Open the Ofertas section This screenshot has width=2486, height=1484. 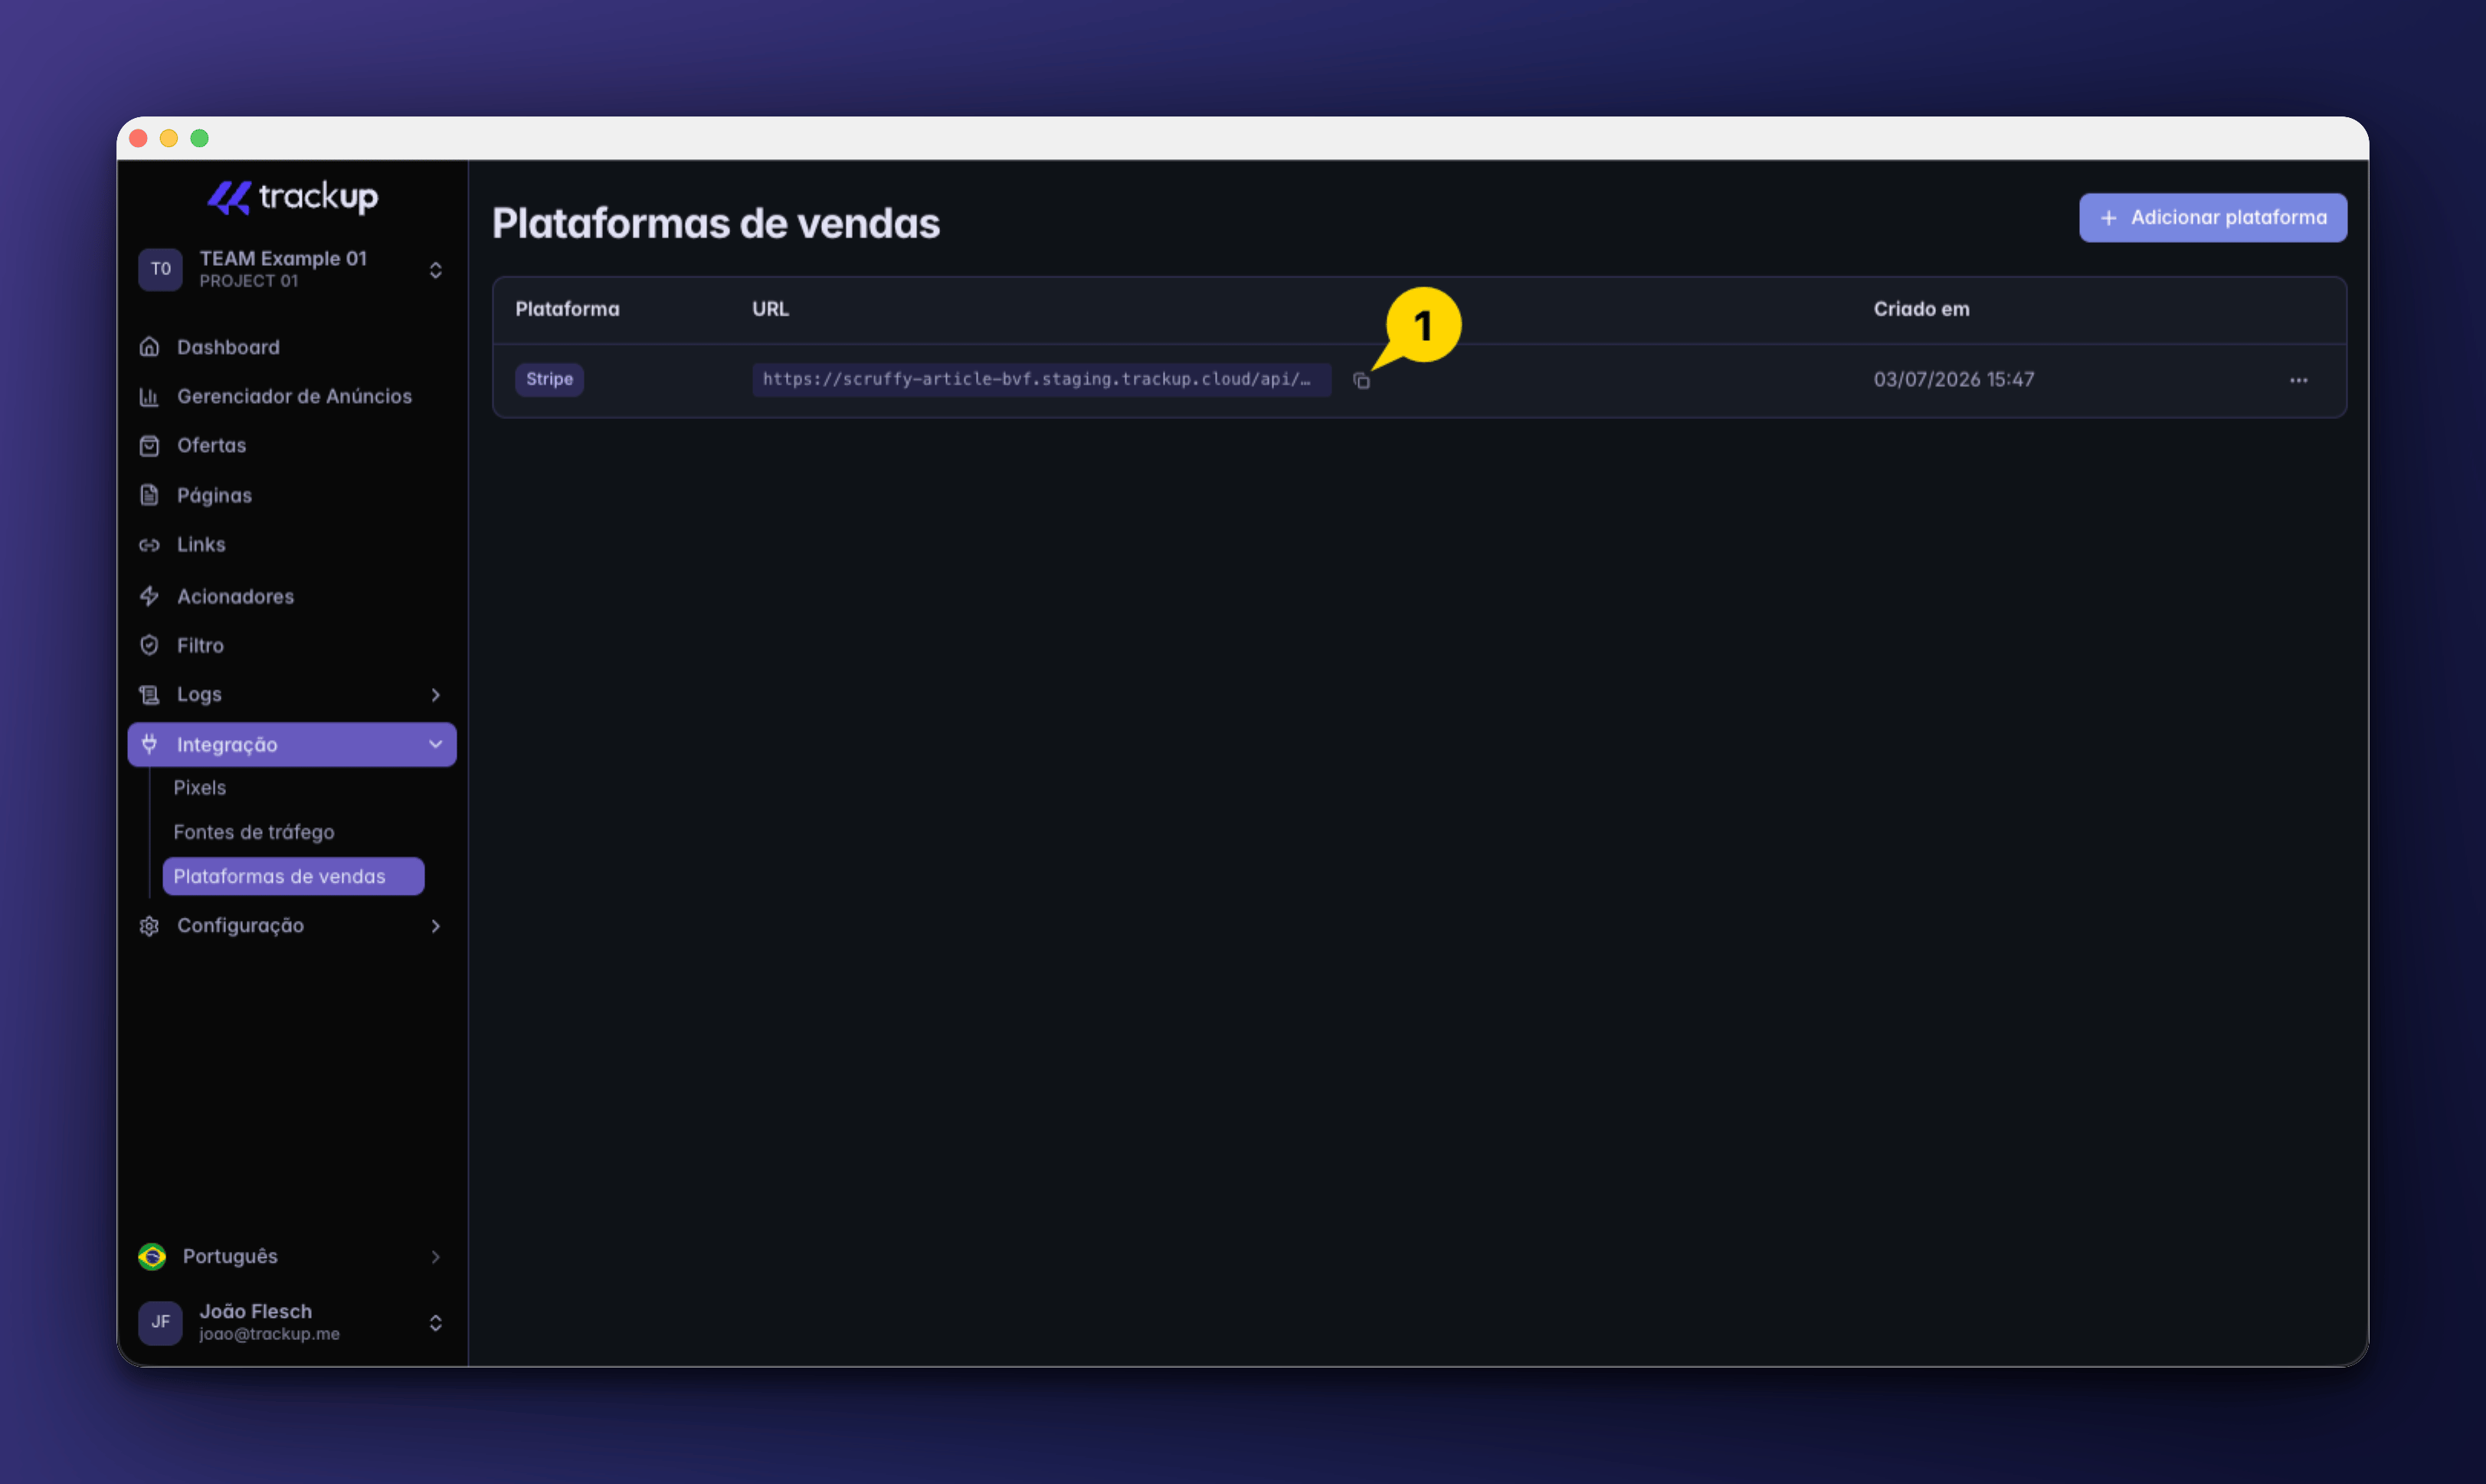tap(211, 445)
